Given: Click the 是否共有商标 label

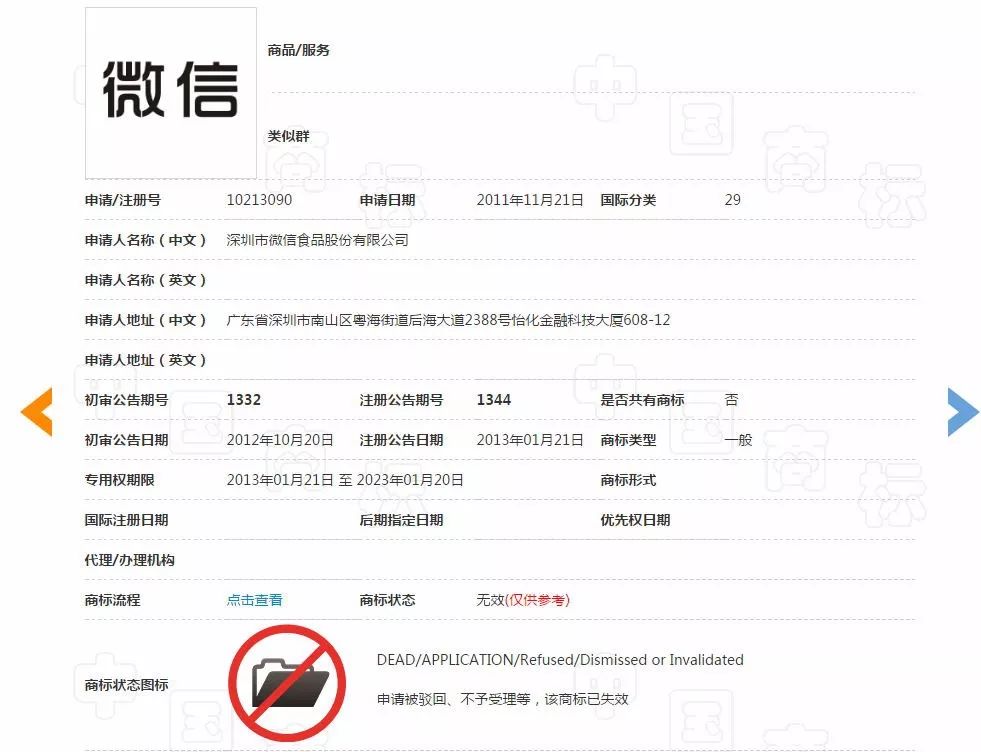Looking at the screenshot, I should 642,400.
